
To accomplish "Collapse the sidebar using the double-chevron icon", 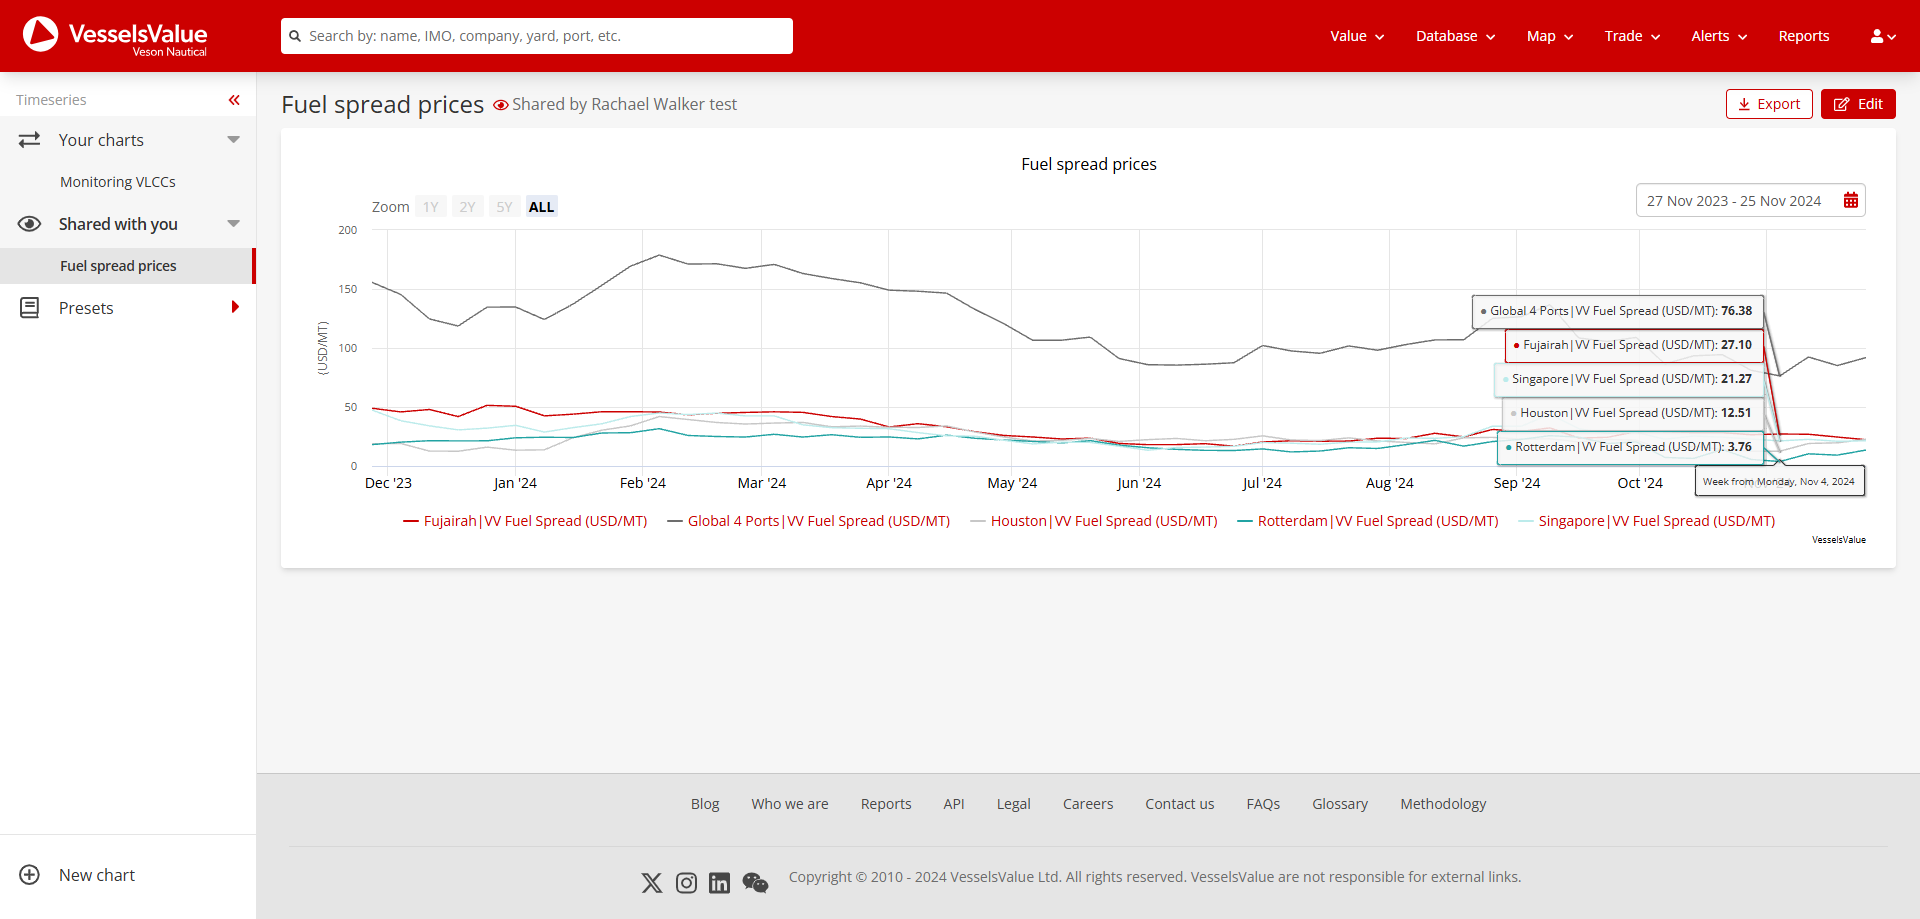I will click(x=234, y=100).
